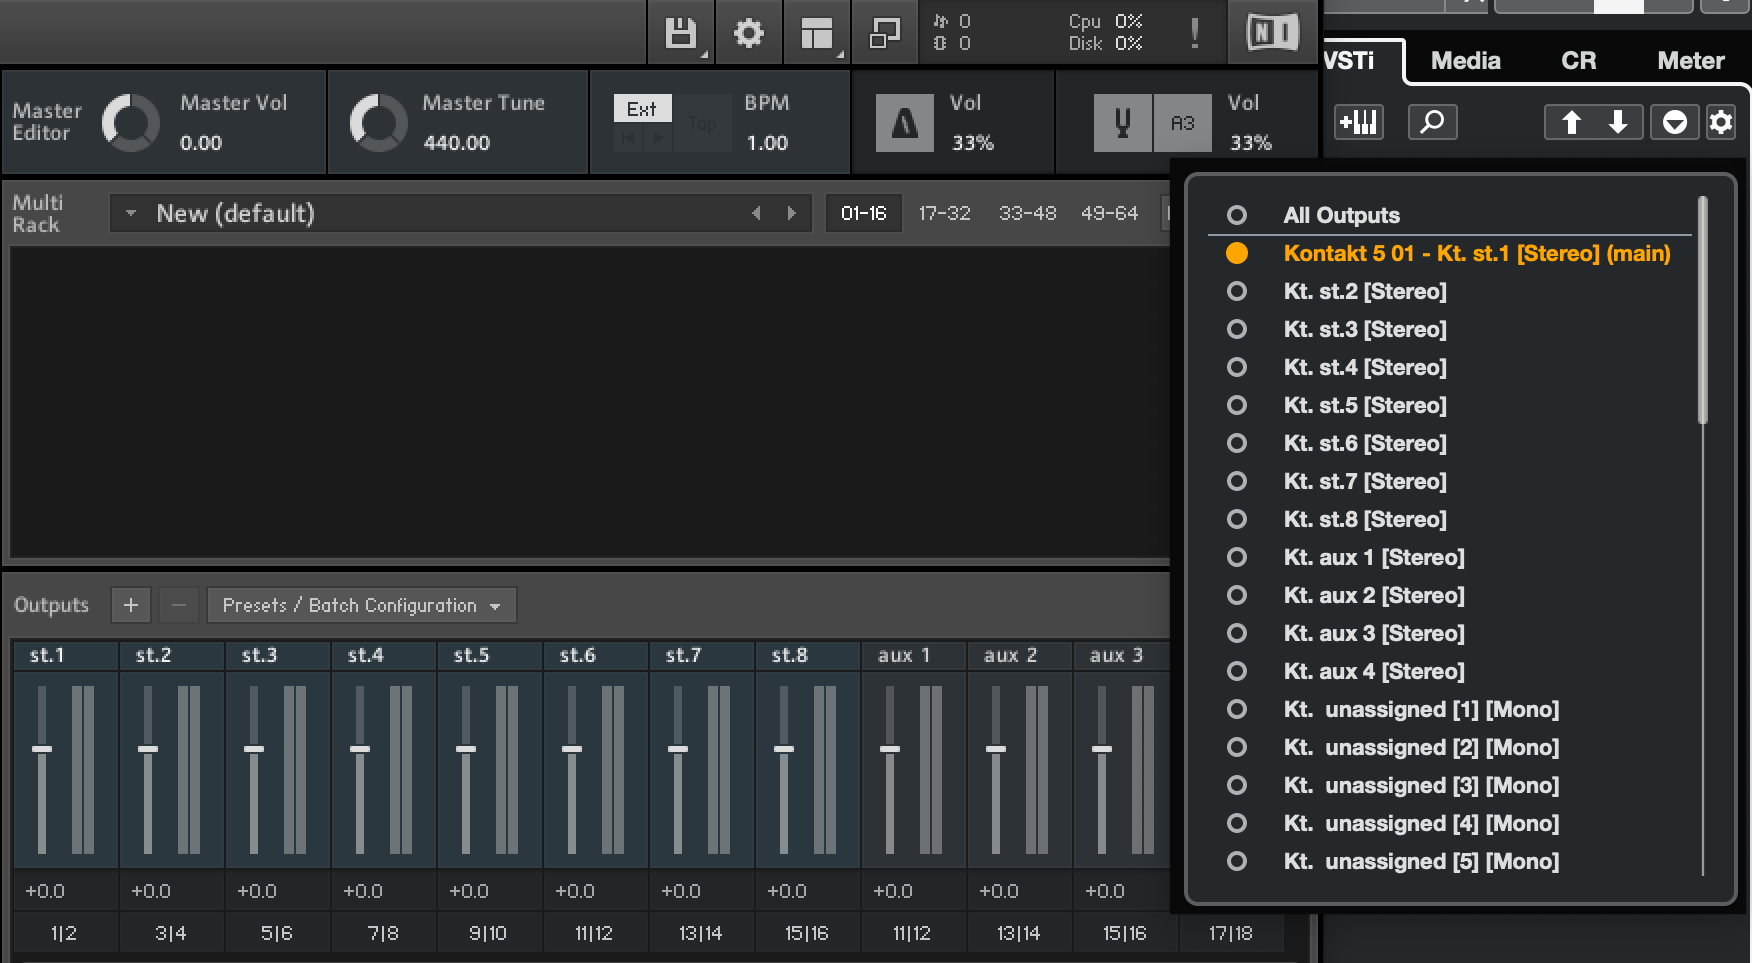Open Kontakt options via the gear icon
1752x963 pixels.
[x=749, y=32]
